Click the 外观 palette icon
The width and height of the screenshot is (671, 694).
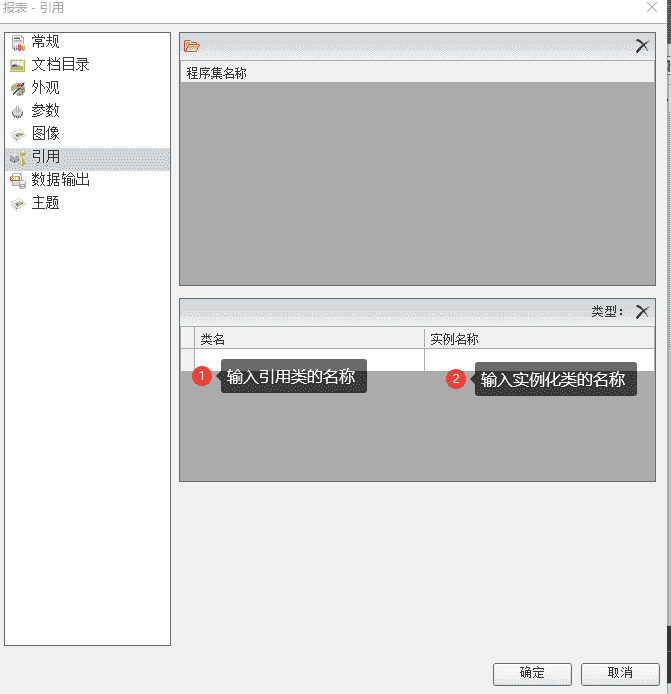pyautogui.click(x=18, y=88)
